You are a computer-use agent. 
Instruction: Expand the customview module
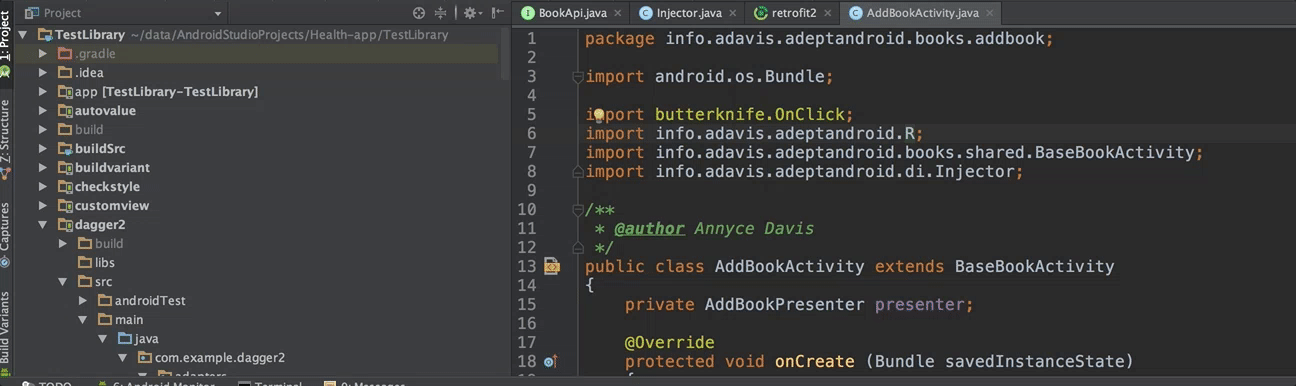click(x=43, y=205)
